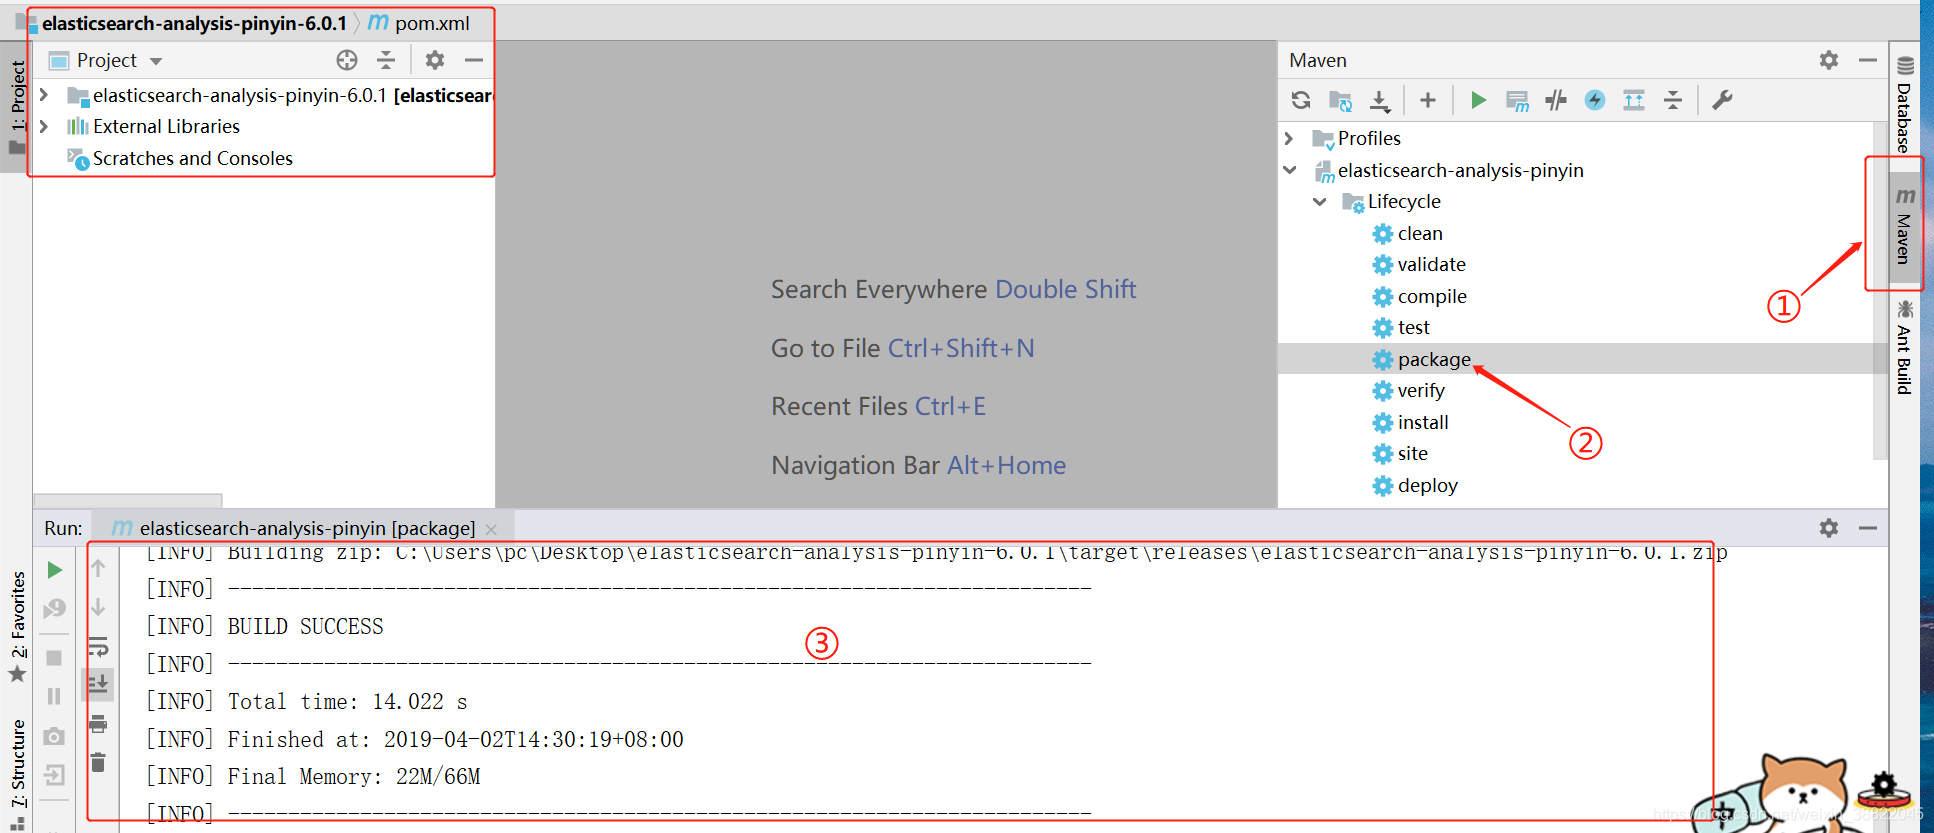Go down the stack trace arrow
Image resolution: width=1934 pixels, height=833 pixels.
(x=98, y=607)
